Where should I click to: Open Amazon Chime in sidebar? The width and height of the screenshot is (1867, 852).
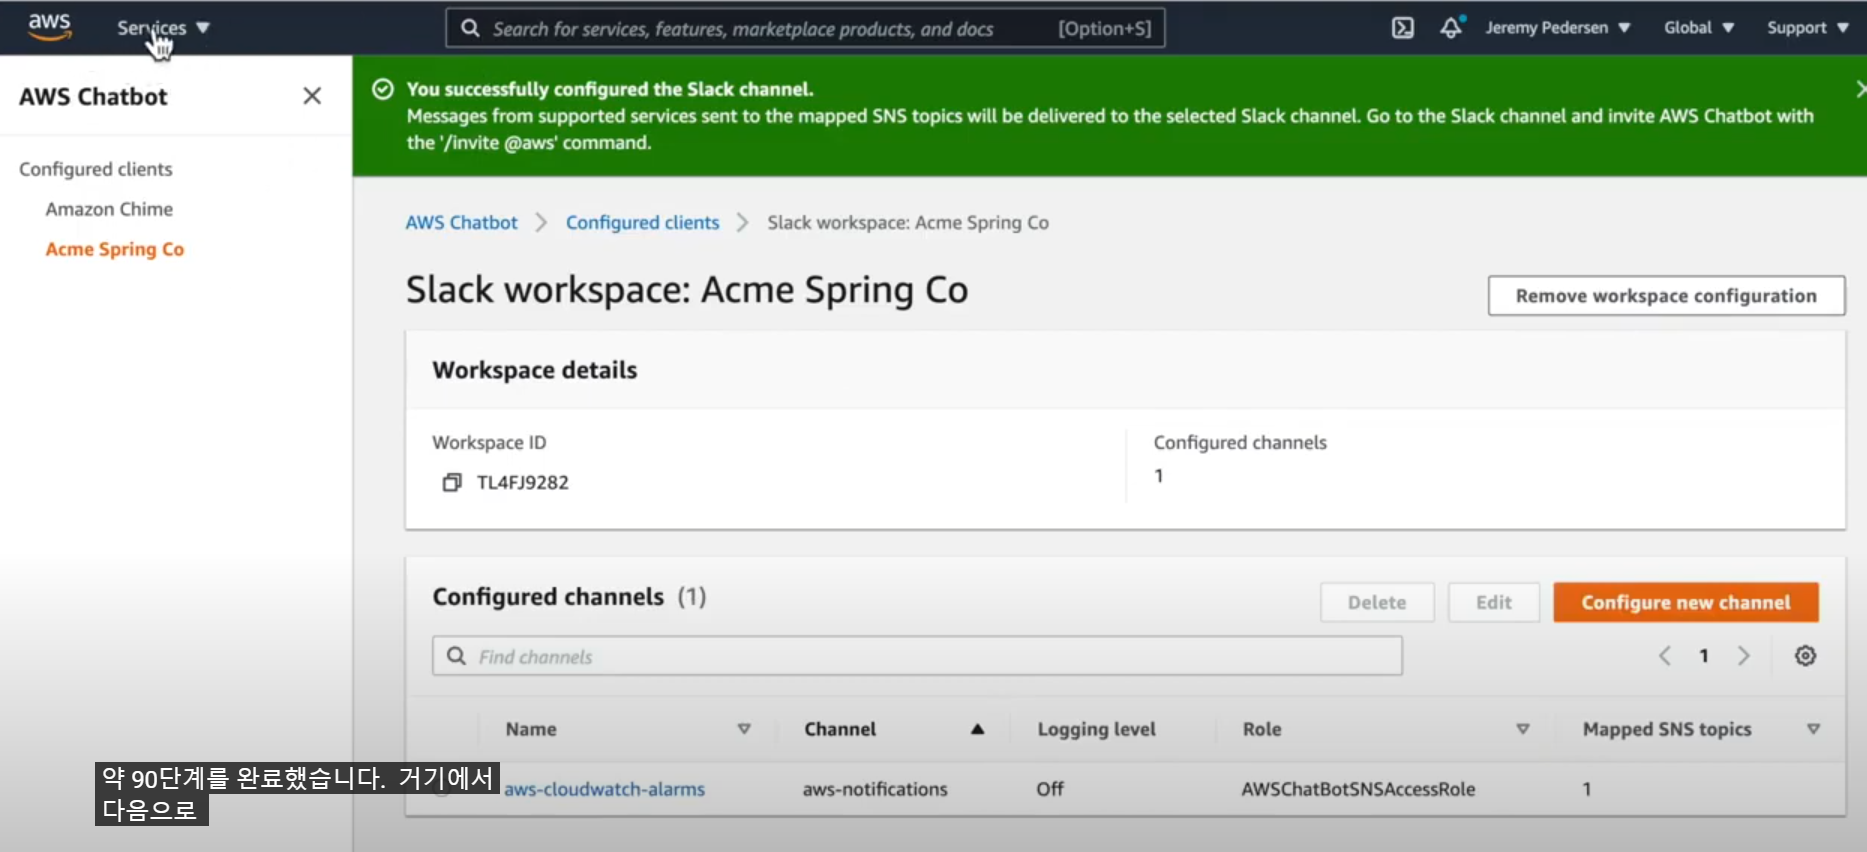pos(109,209)
